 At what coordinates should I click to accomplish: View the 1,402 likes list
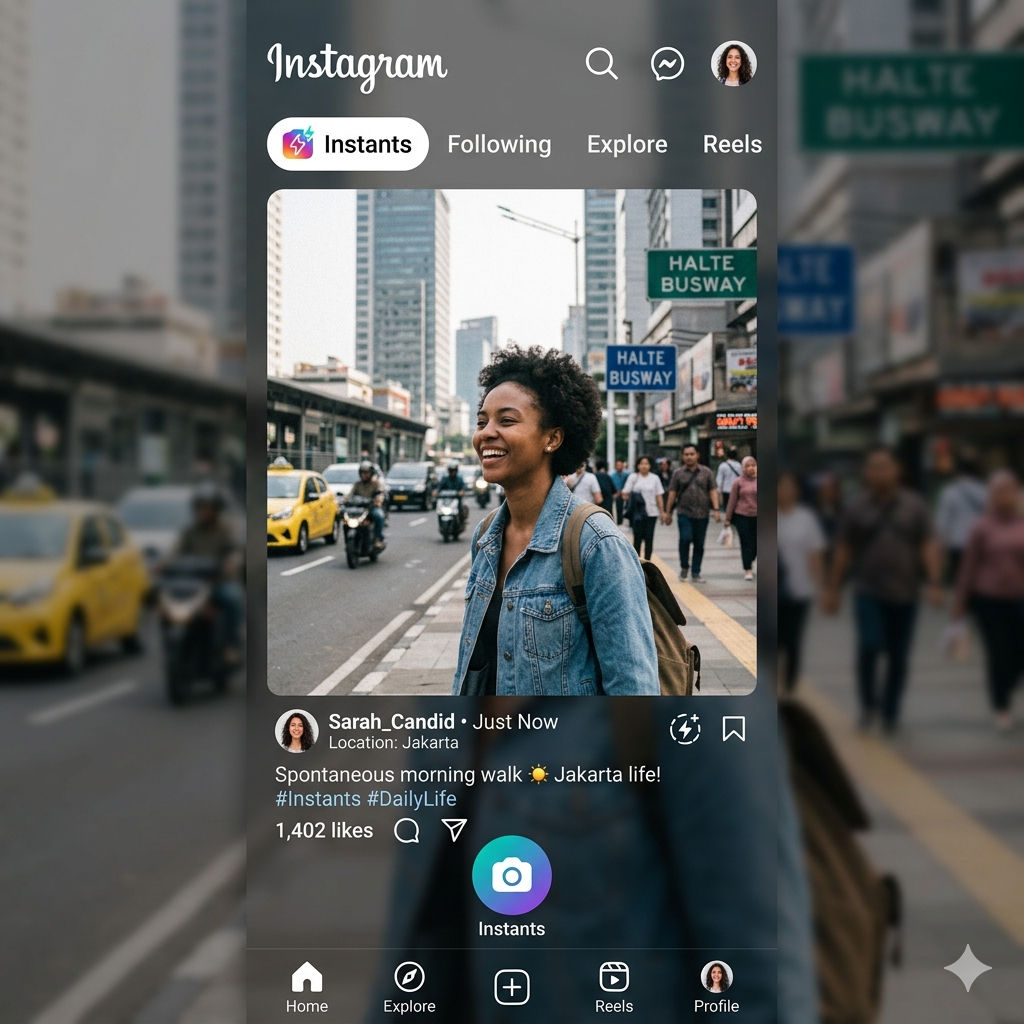(324, 830)
